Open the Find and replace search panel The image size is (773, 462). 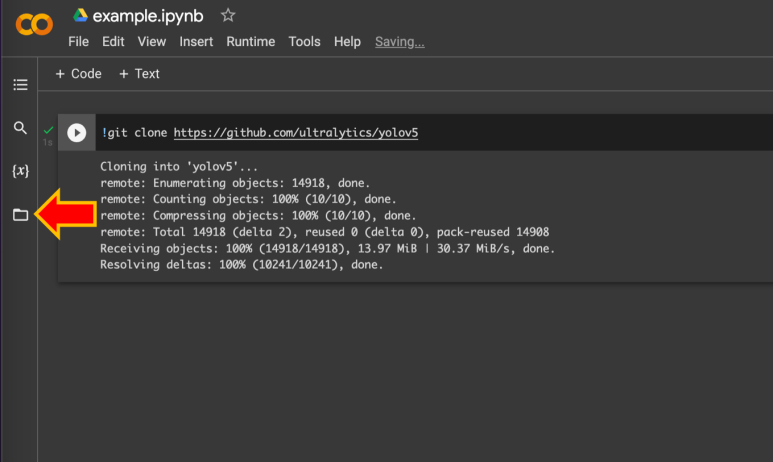coord(20,128)
